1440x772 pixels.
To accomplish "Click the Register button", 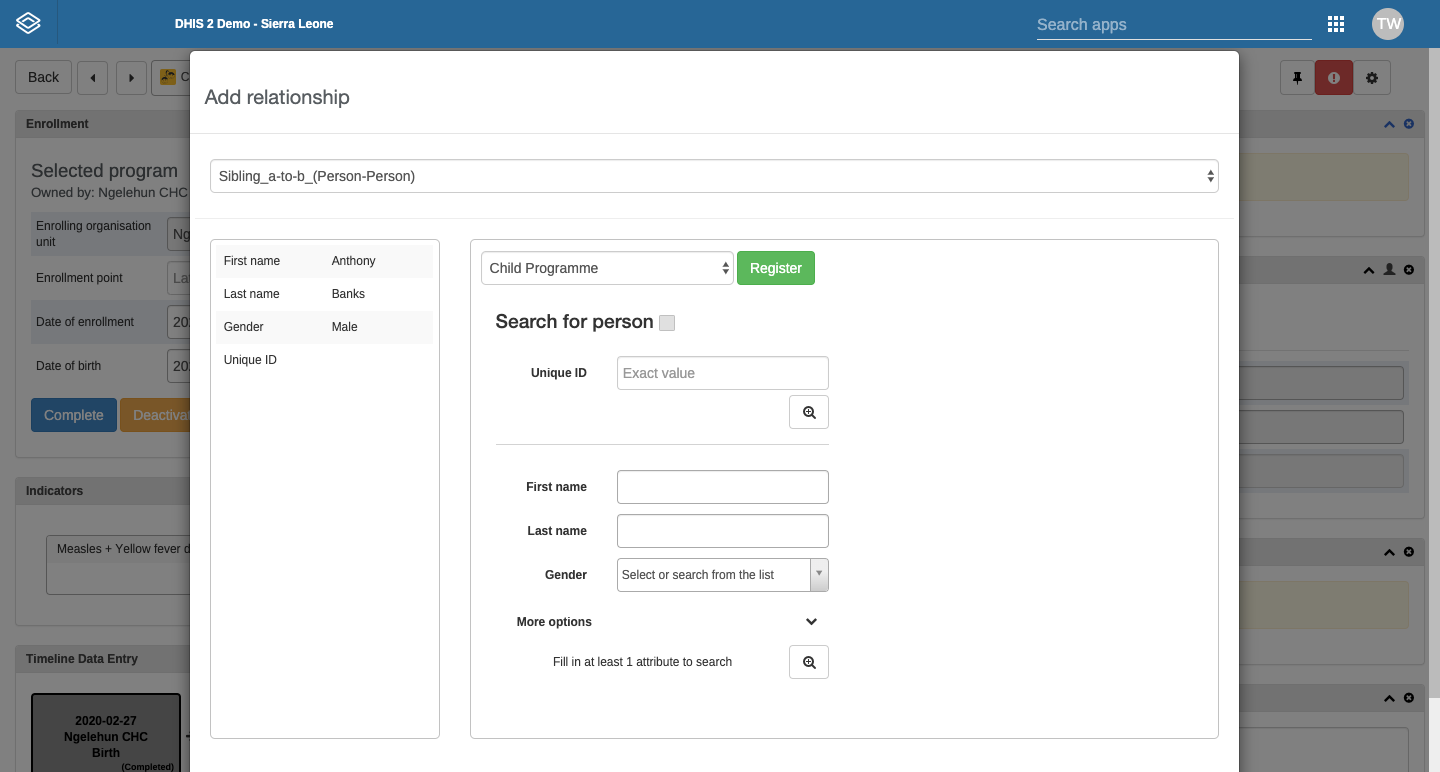I will [x=776, y=268].
